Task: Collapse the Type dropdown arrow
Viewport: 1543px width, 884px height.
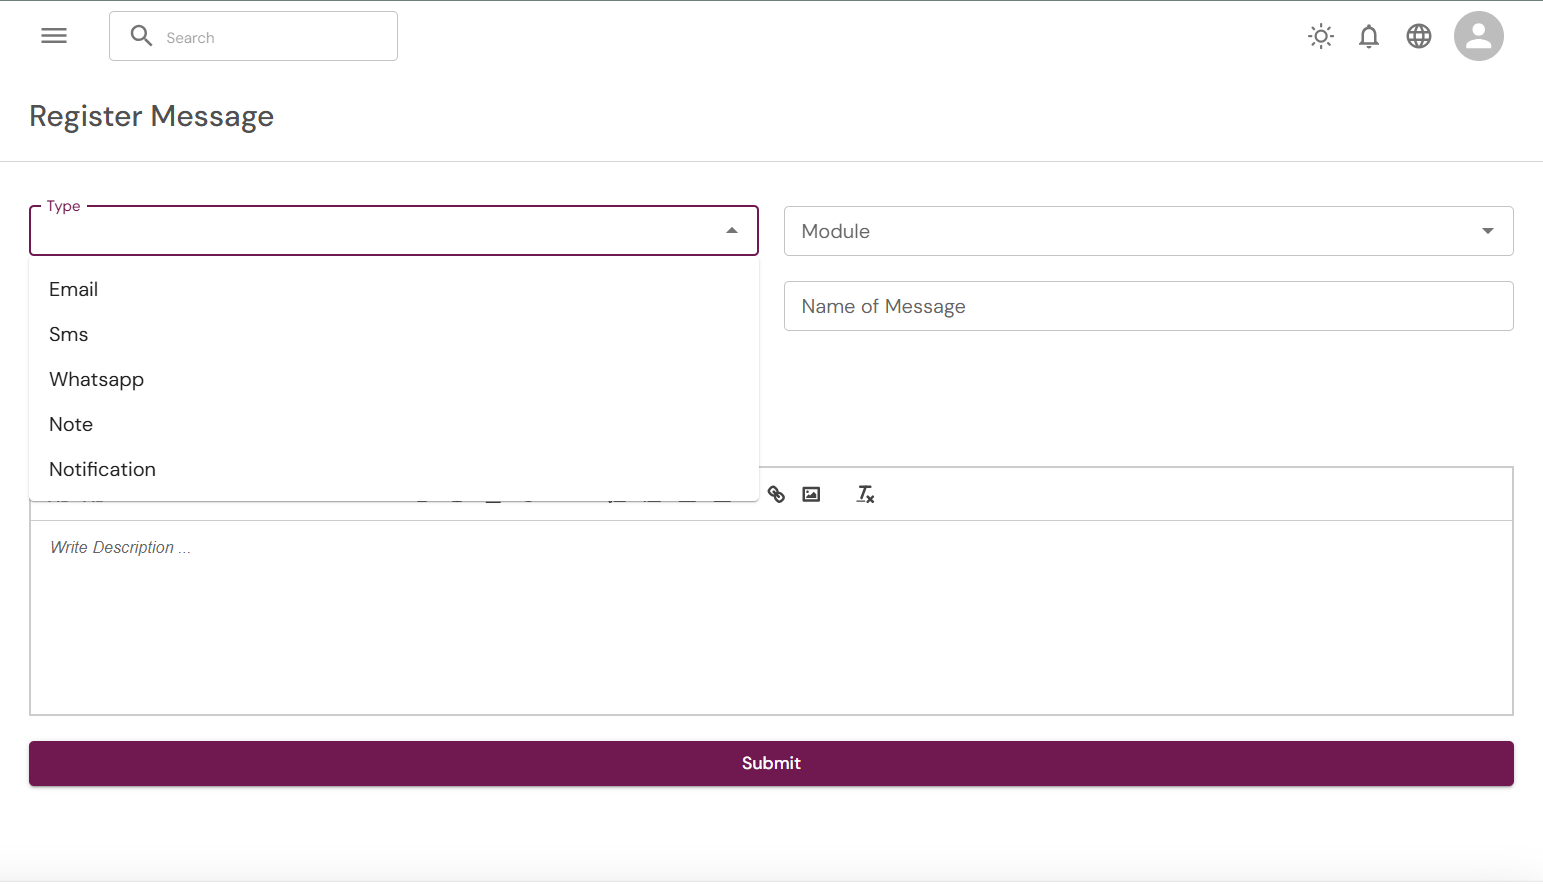Action: (x=732, y=231)
